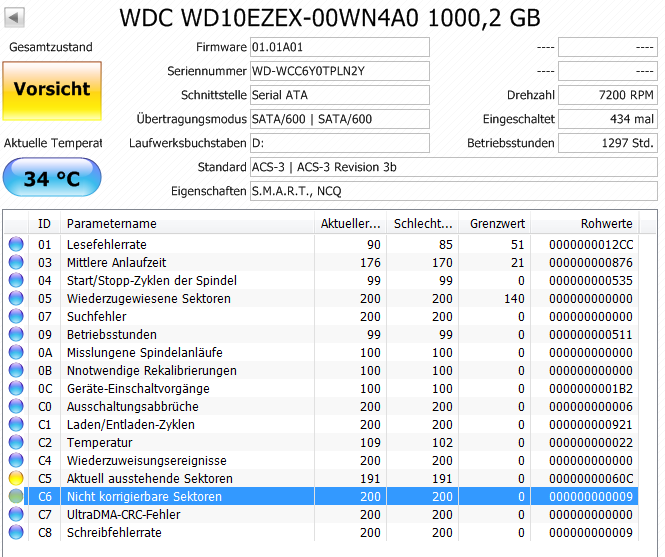The height and width of the screenshot is (557, 665).
Task: Click the status orb in row 09 Betriebsstunden
Action: tap(16, 334)
